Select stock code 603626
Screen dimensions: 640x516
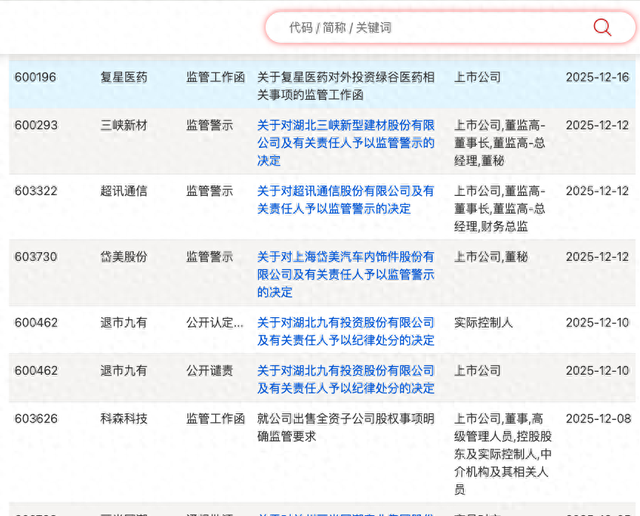[x=36, y=419]
